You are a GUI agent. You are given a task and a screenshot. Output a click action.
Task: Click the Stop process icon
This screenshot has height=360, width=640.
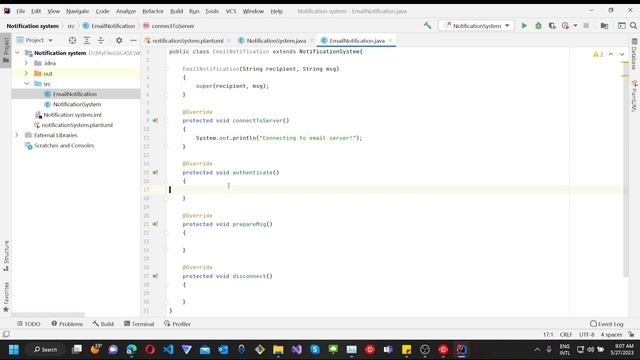(x=586, y=26)
